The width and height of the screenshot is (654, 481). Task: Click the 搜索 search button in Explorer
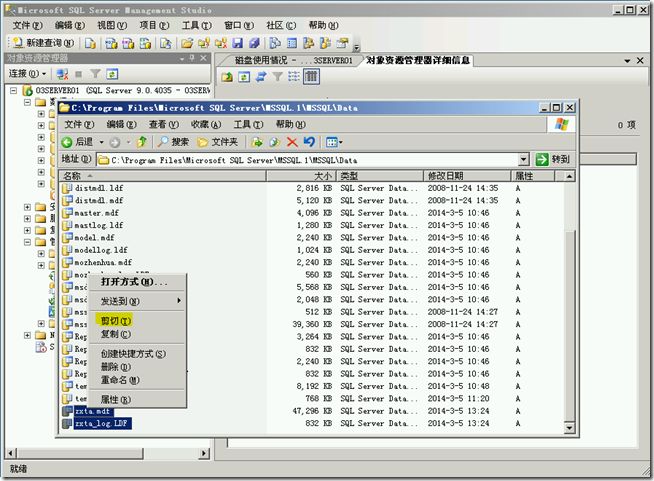[x=174, y=142]
